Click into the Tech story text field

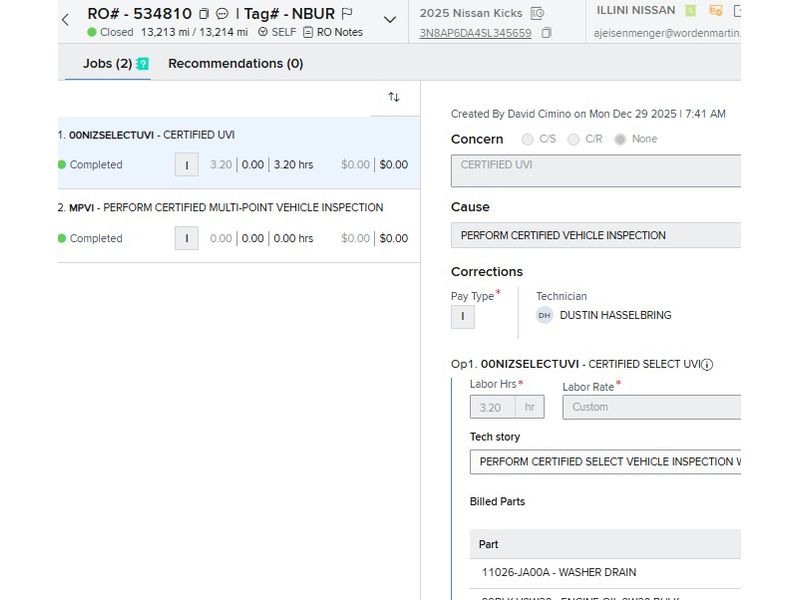click(605, 462)
